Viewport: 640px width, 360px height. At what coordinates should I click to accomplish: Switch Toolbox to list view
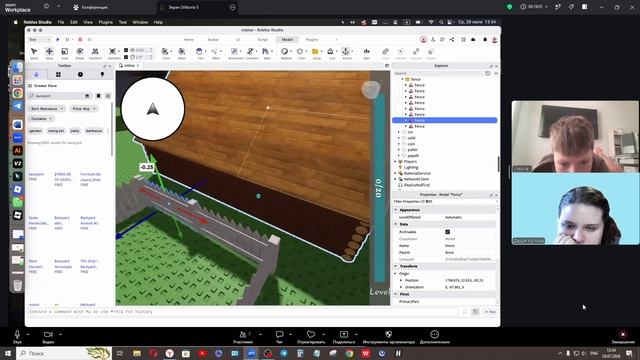[108, 96]
